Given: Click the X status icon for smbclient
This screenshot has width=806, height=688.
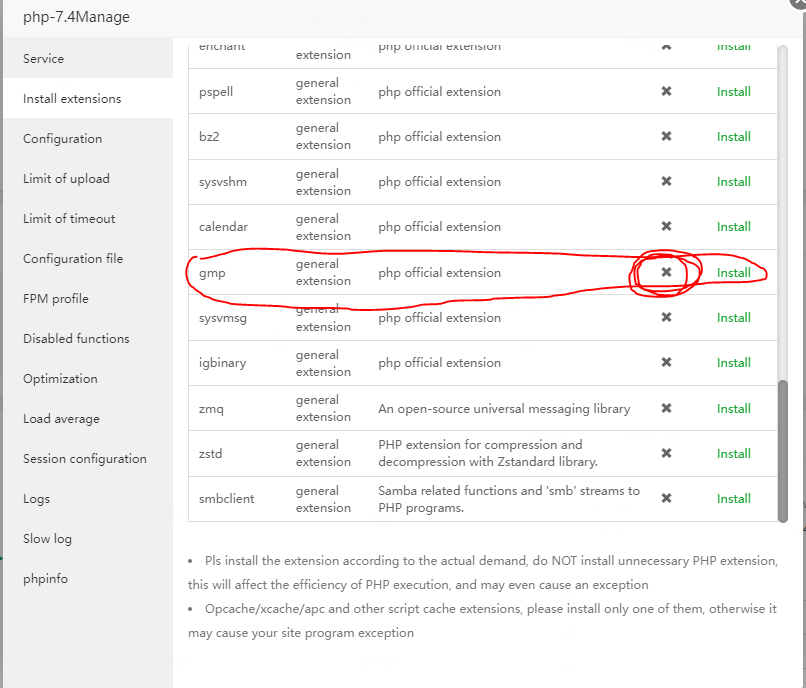Looking at the screenshot, I should tap(666, 498).
